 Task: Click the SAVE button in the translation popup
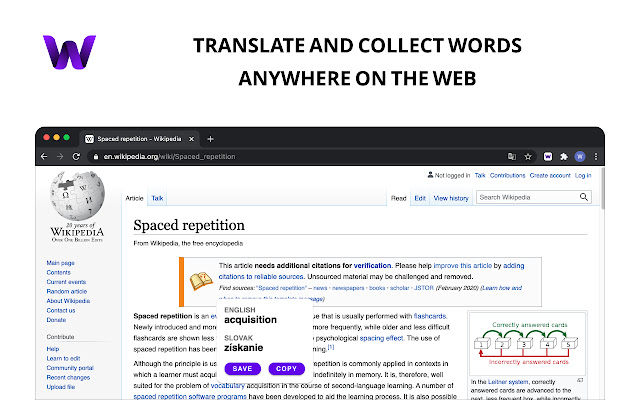pyautogui.click(x=242, y=369)
